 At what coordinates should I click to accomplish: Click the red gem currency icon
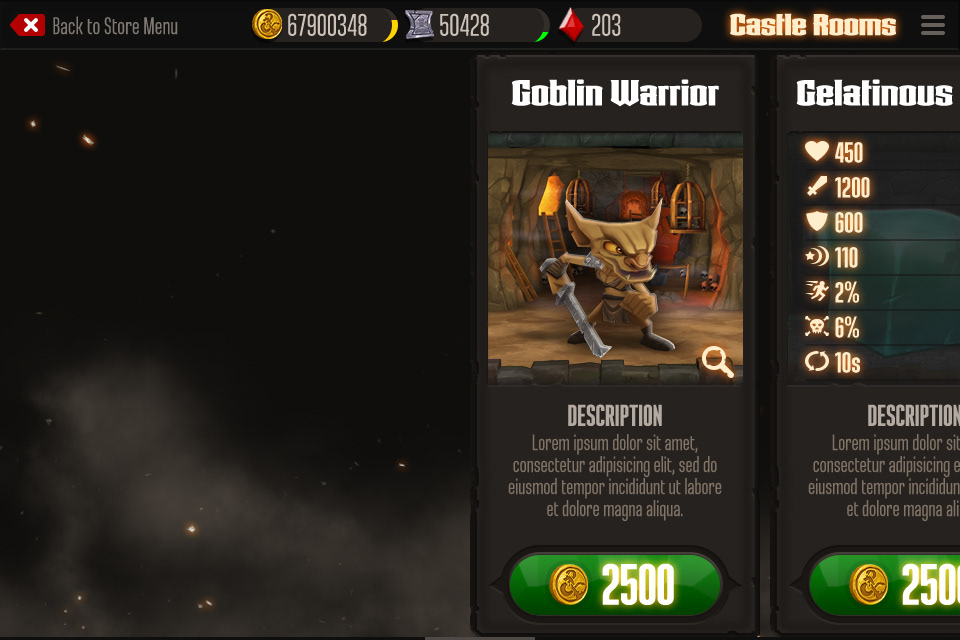[x=571, y=25]
